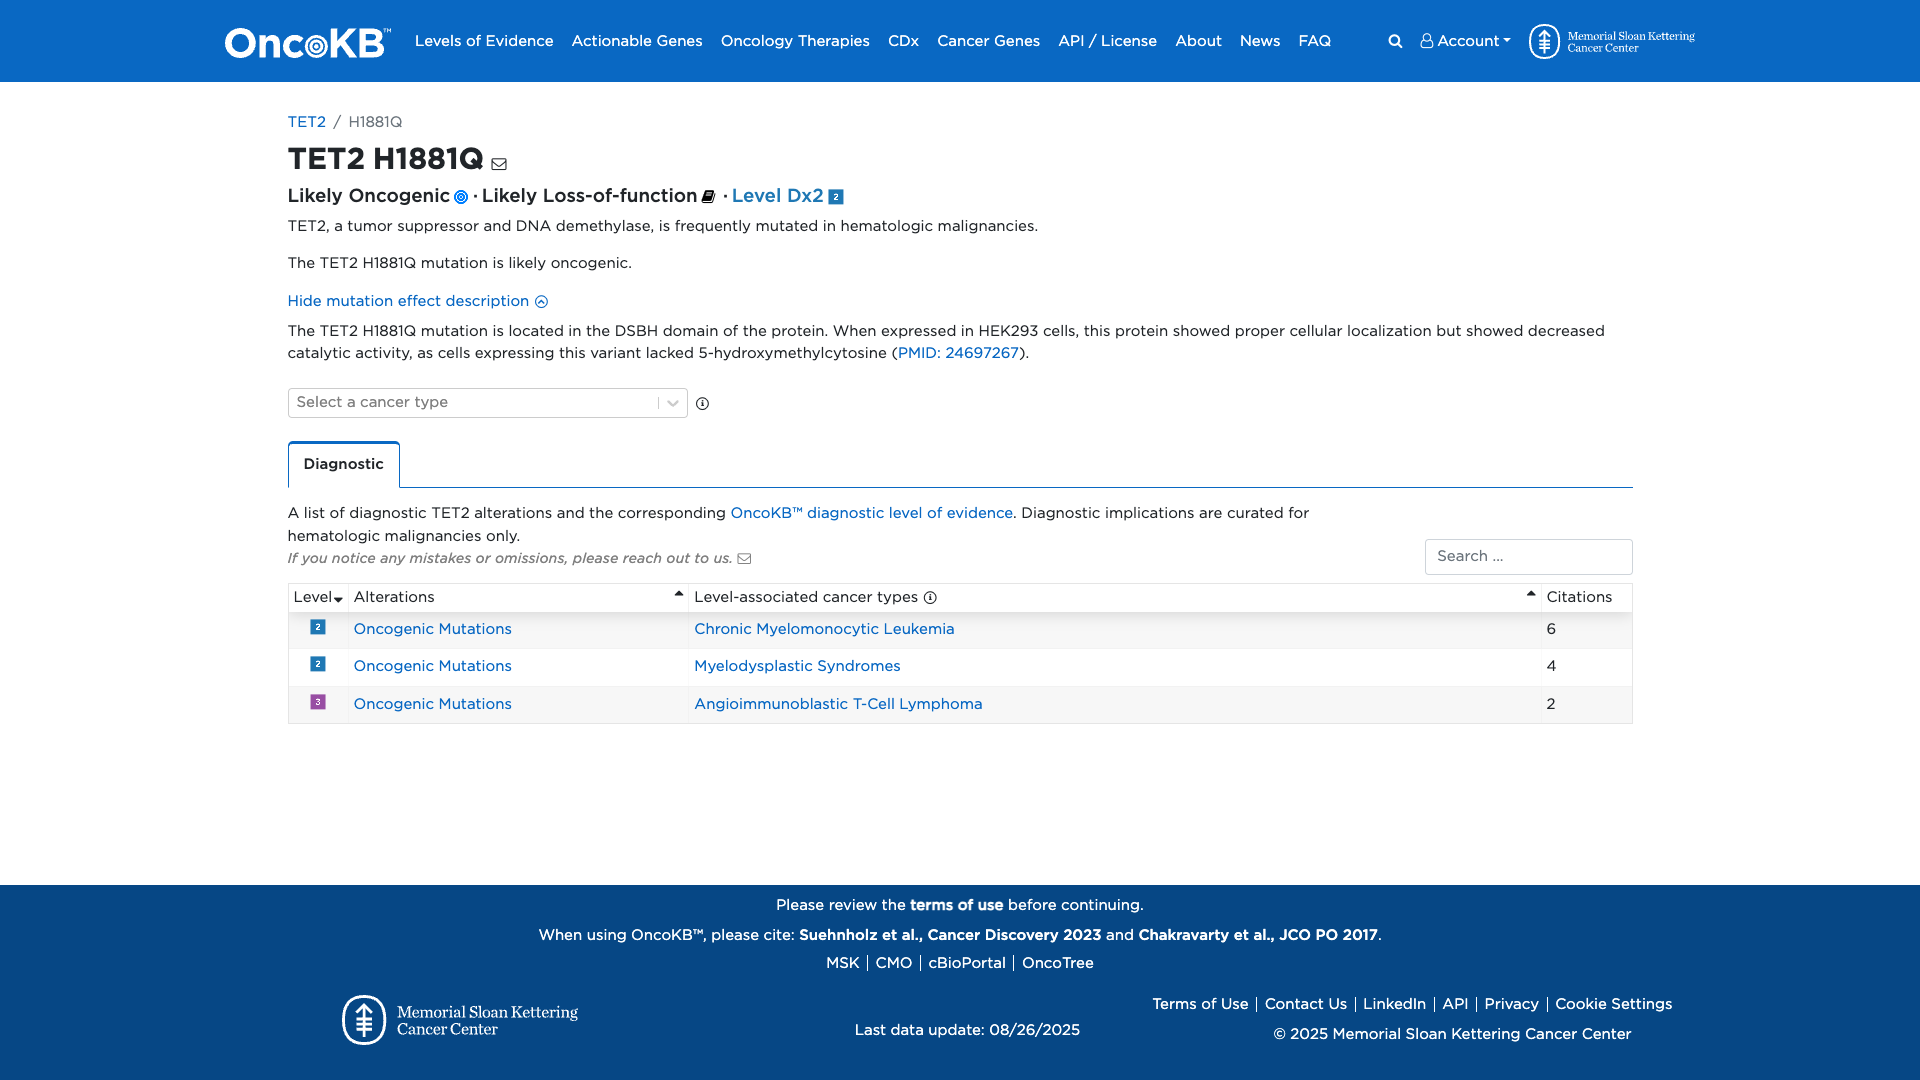
Task: Click the info icon in Level-associated cancer types header
Action: pyautogui.click(x=930, y=598)
